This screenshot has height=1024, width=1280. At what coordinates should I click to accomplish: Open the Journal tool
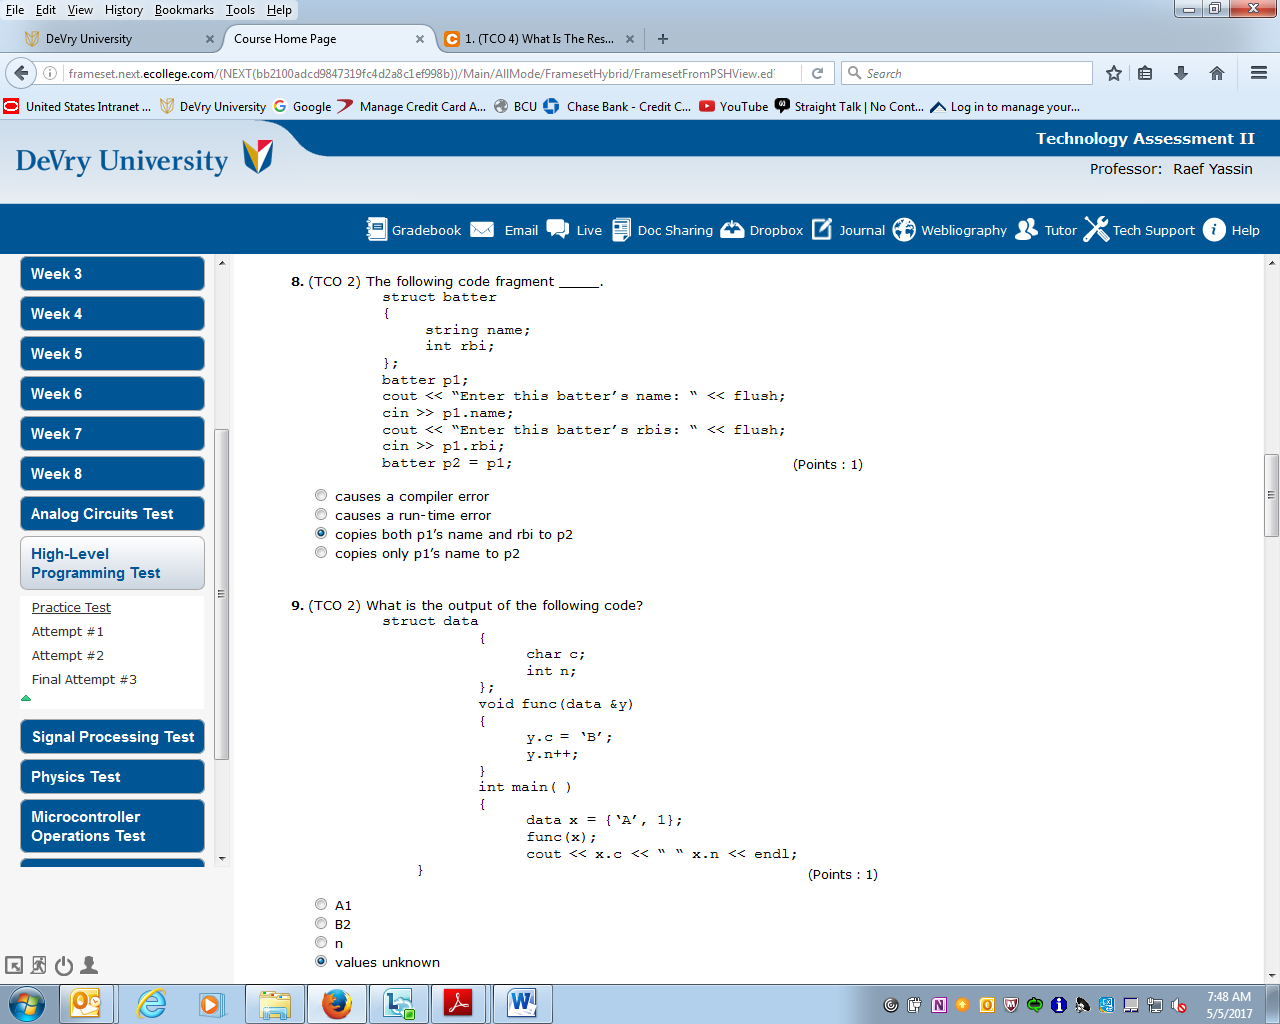822,229
